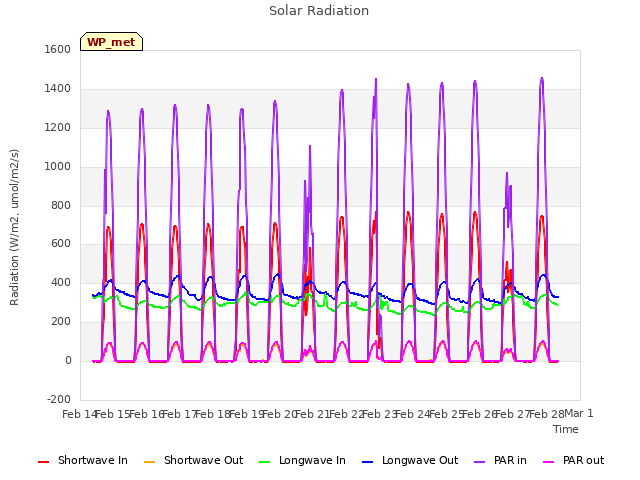Screen dimensions: 640x480
Task: Click the 1400 y-axis tick label
Action: click(x=58, y=89)
